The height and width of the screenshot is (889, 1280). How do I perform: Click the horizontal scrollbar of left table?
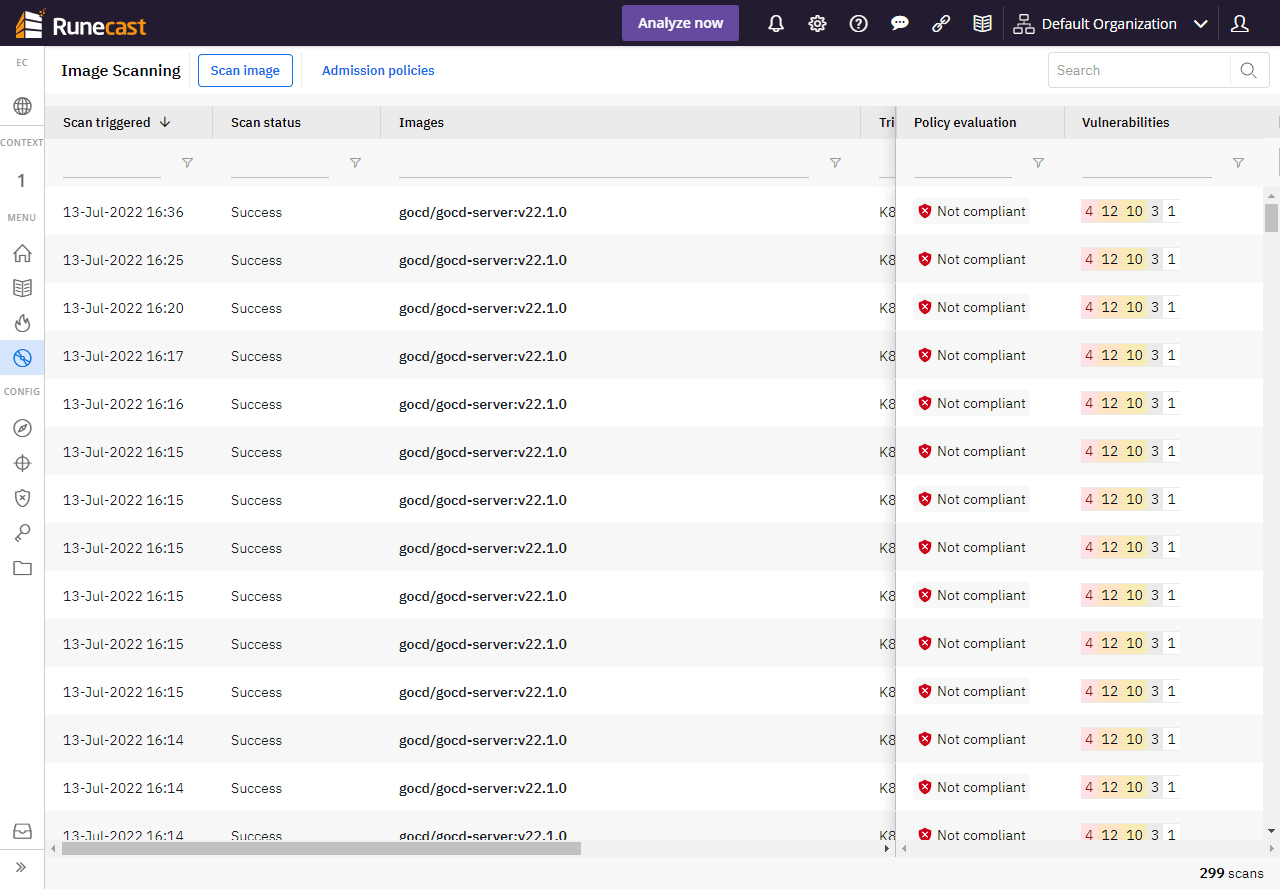(x=321, y=848)
